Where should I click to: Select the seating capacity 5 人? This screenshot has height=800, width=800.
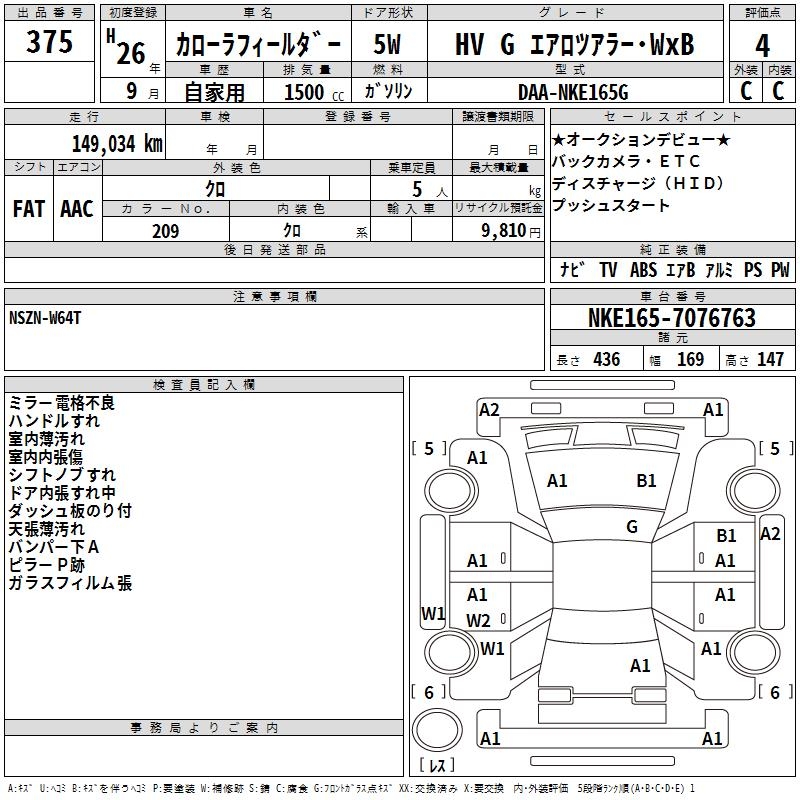point(429,190)
